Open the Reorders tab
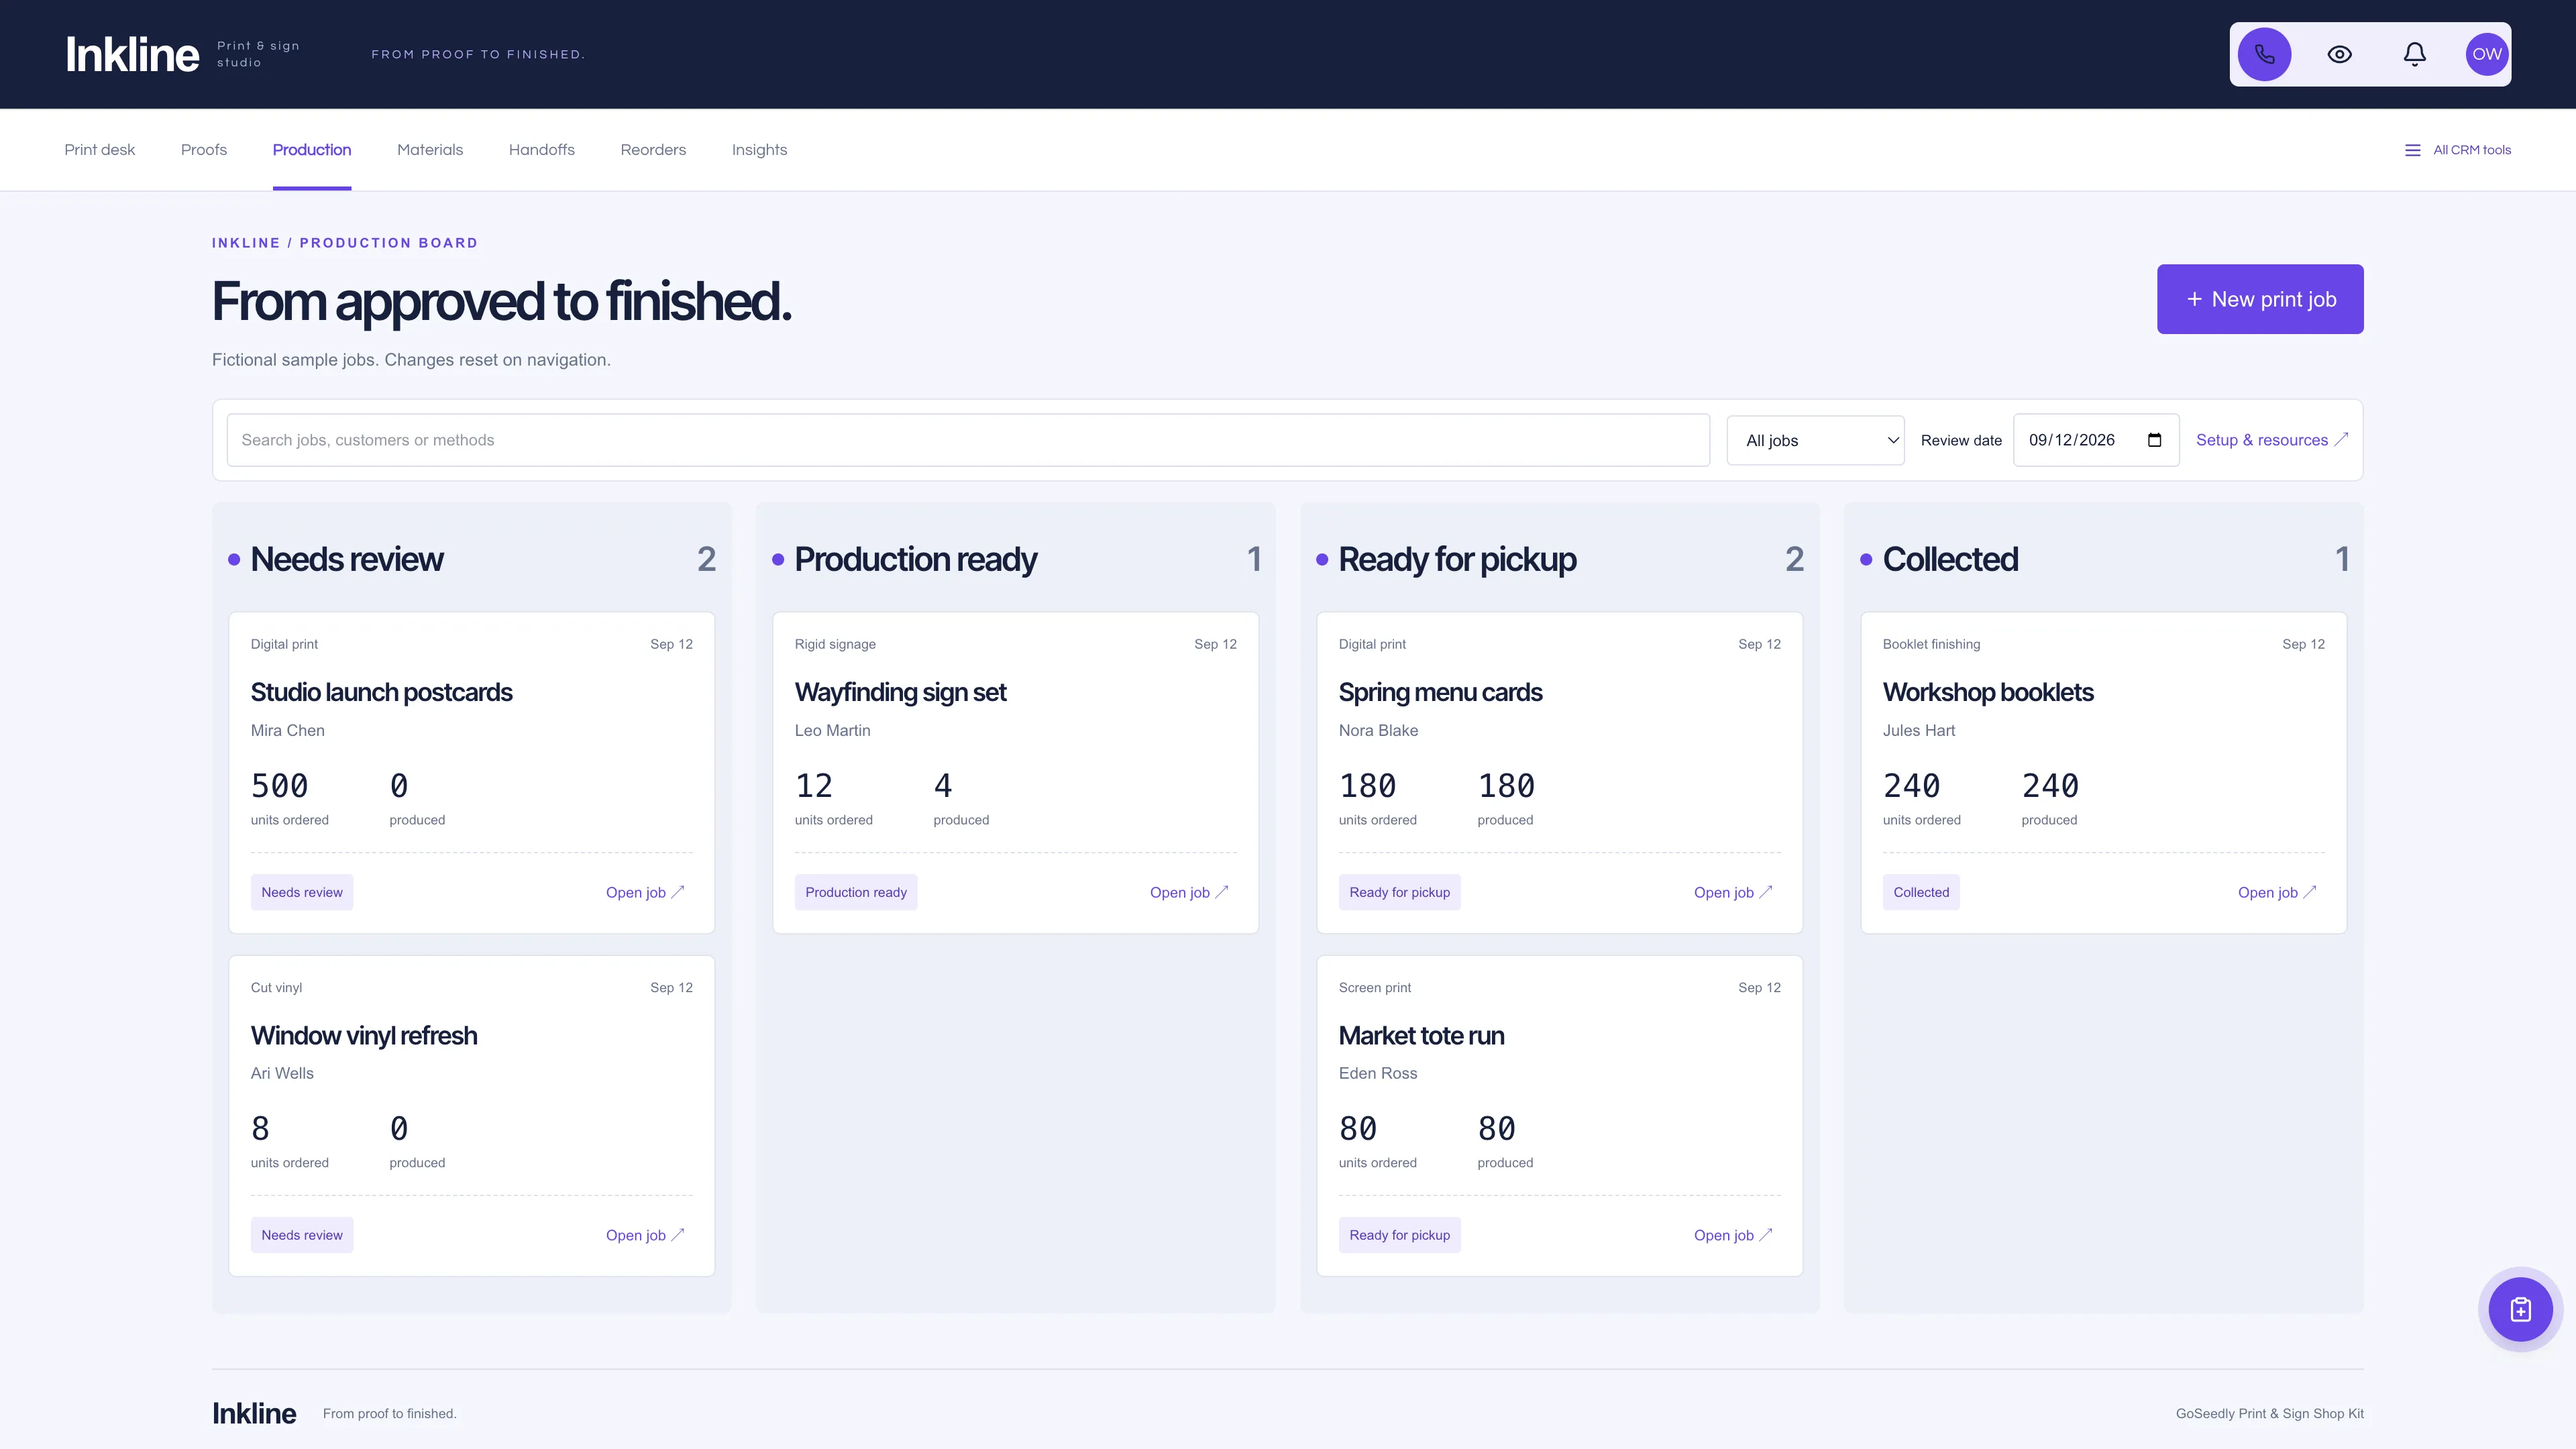 coord(653,150)
